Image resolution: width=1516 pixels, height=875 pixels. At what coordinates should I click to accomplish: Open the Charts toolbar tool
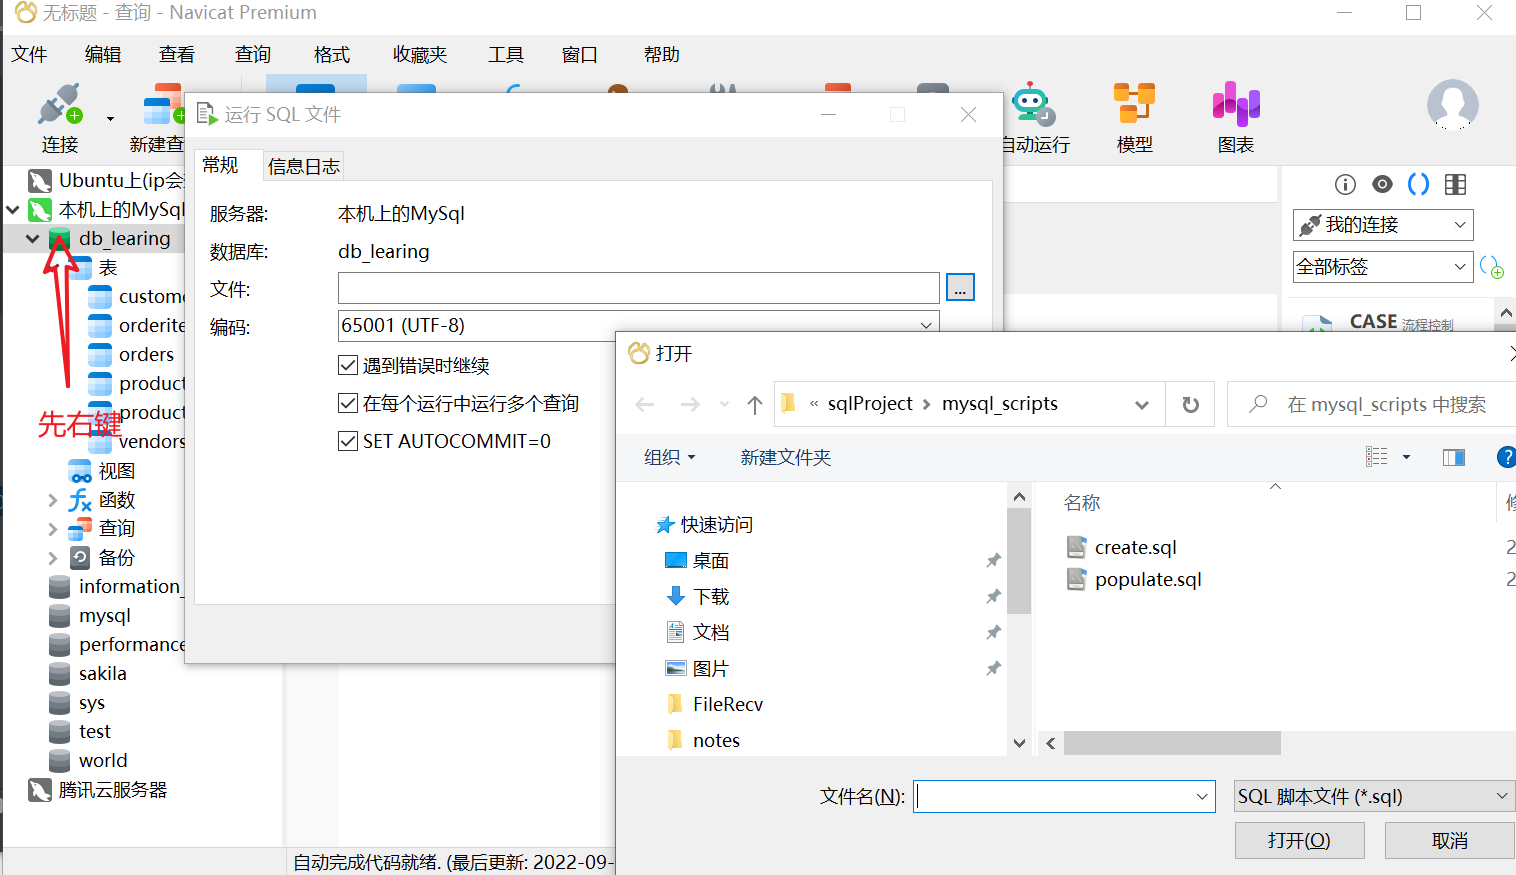click(x=1236, y=105)
